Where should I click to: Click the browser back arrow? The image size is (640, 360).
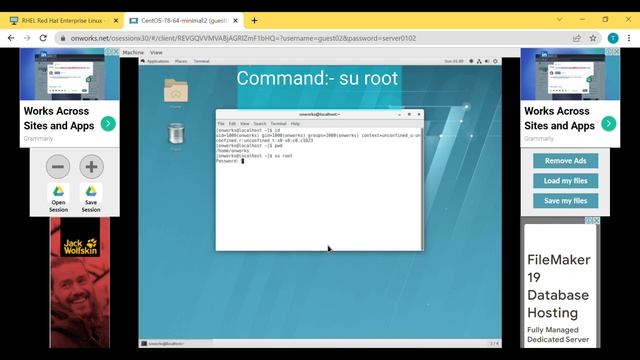point(11,38)
